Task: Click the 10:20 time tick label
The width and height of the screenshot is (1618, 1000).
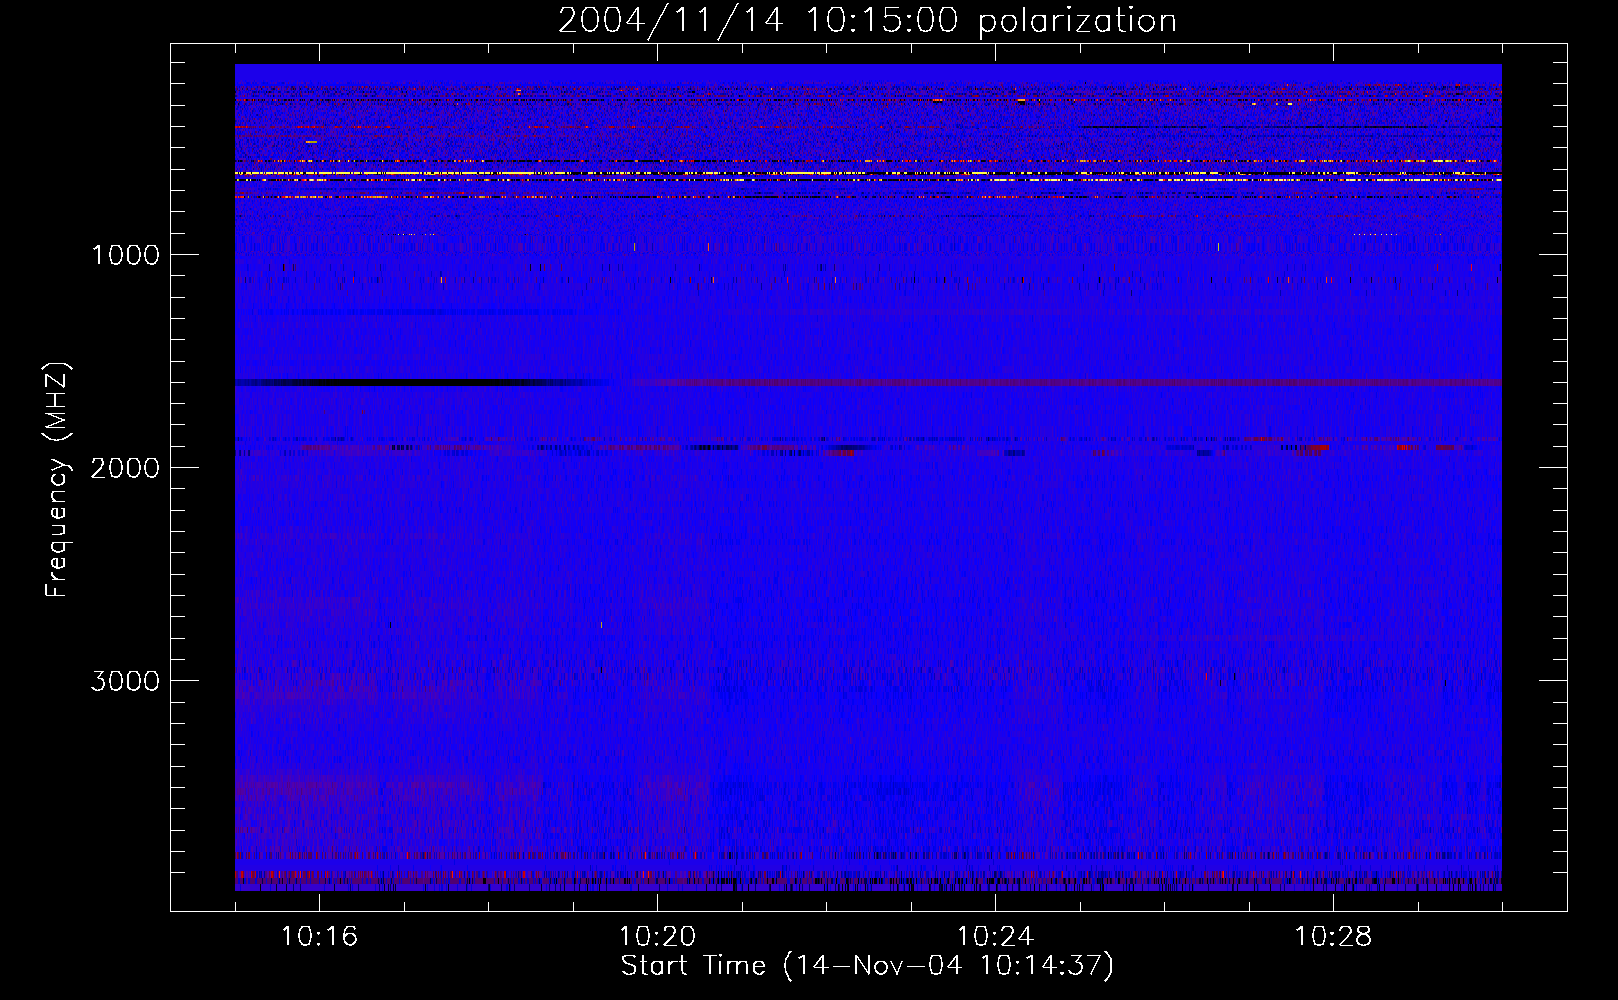Action: (657, 936)
